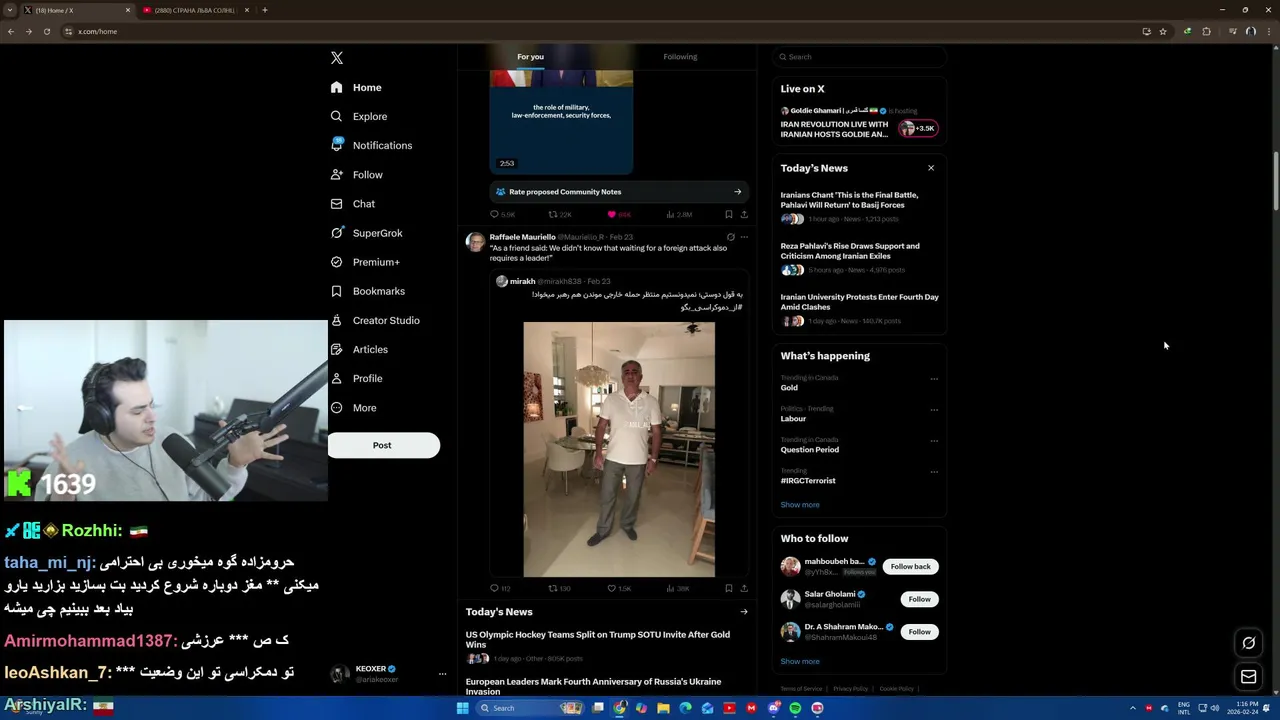Viewport: 1280px width, 720px height.
Task: Click the Grok icon on Raffaele's post
Action: (x=731, y=237)
